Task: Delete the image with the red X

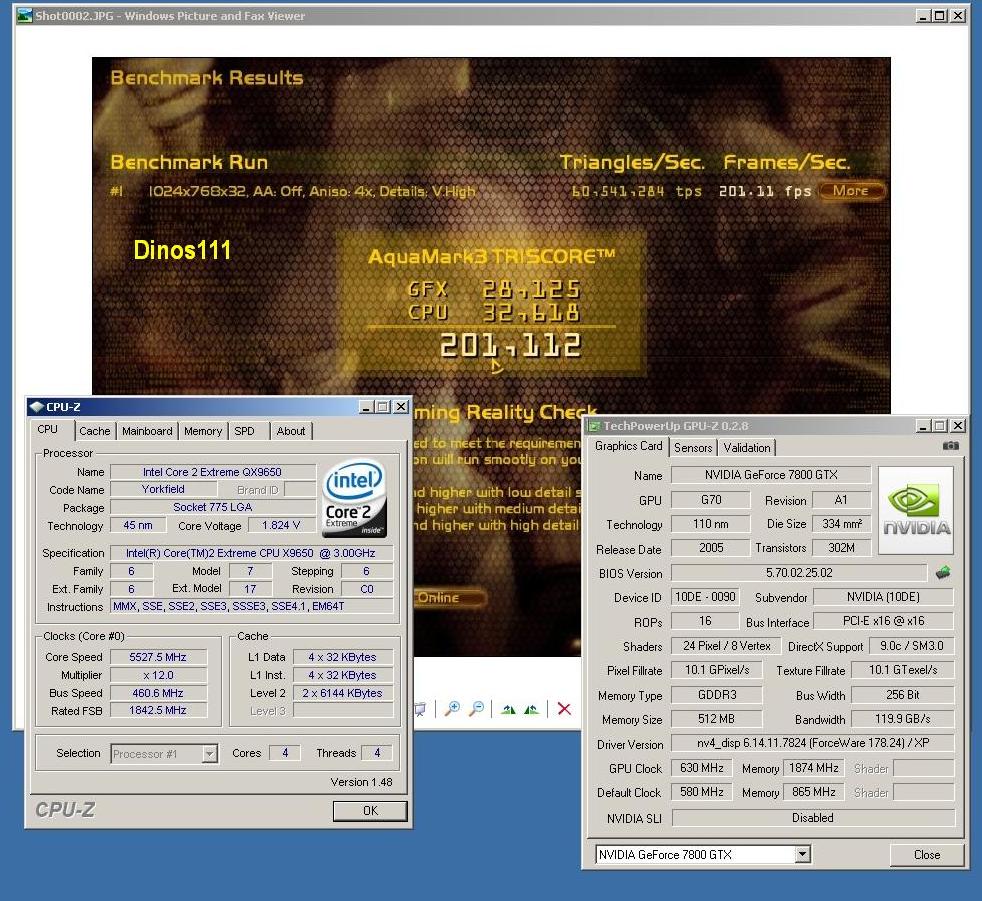Action: [x=564, y=709]
